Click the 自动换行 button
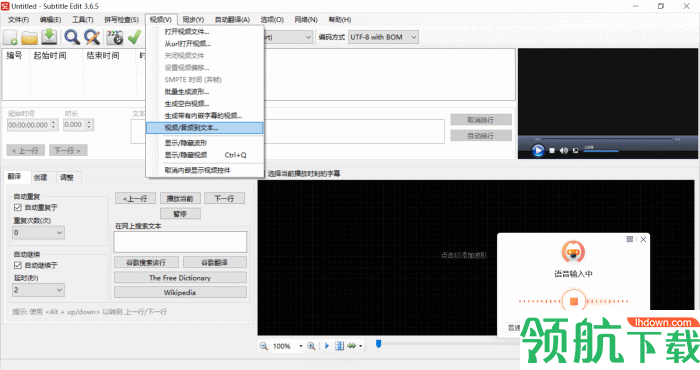 click(481, 136)
